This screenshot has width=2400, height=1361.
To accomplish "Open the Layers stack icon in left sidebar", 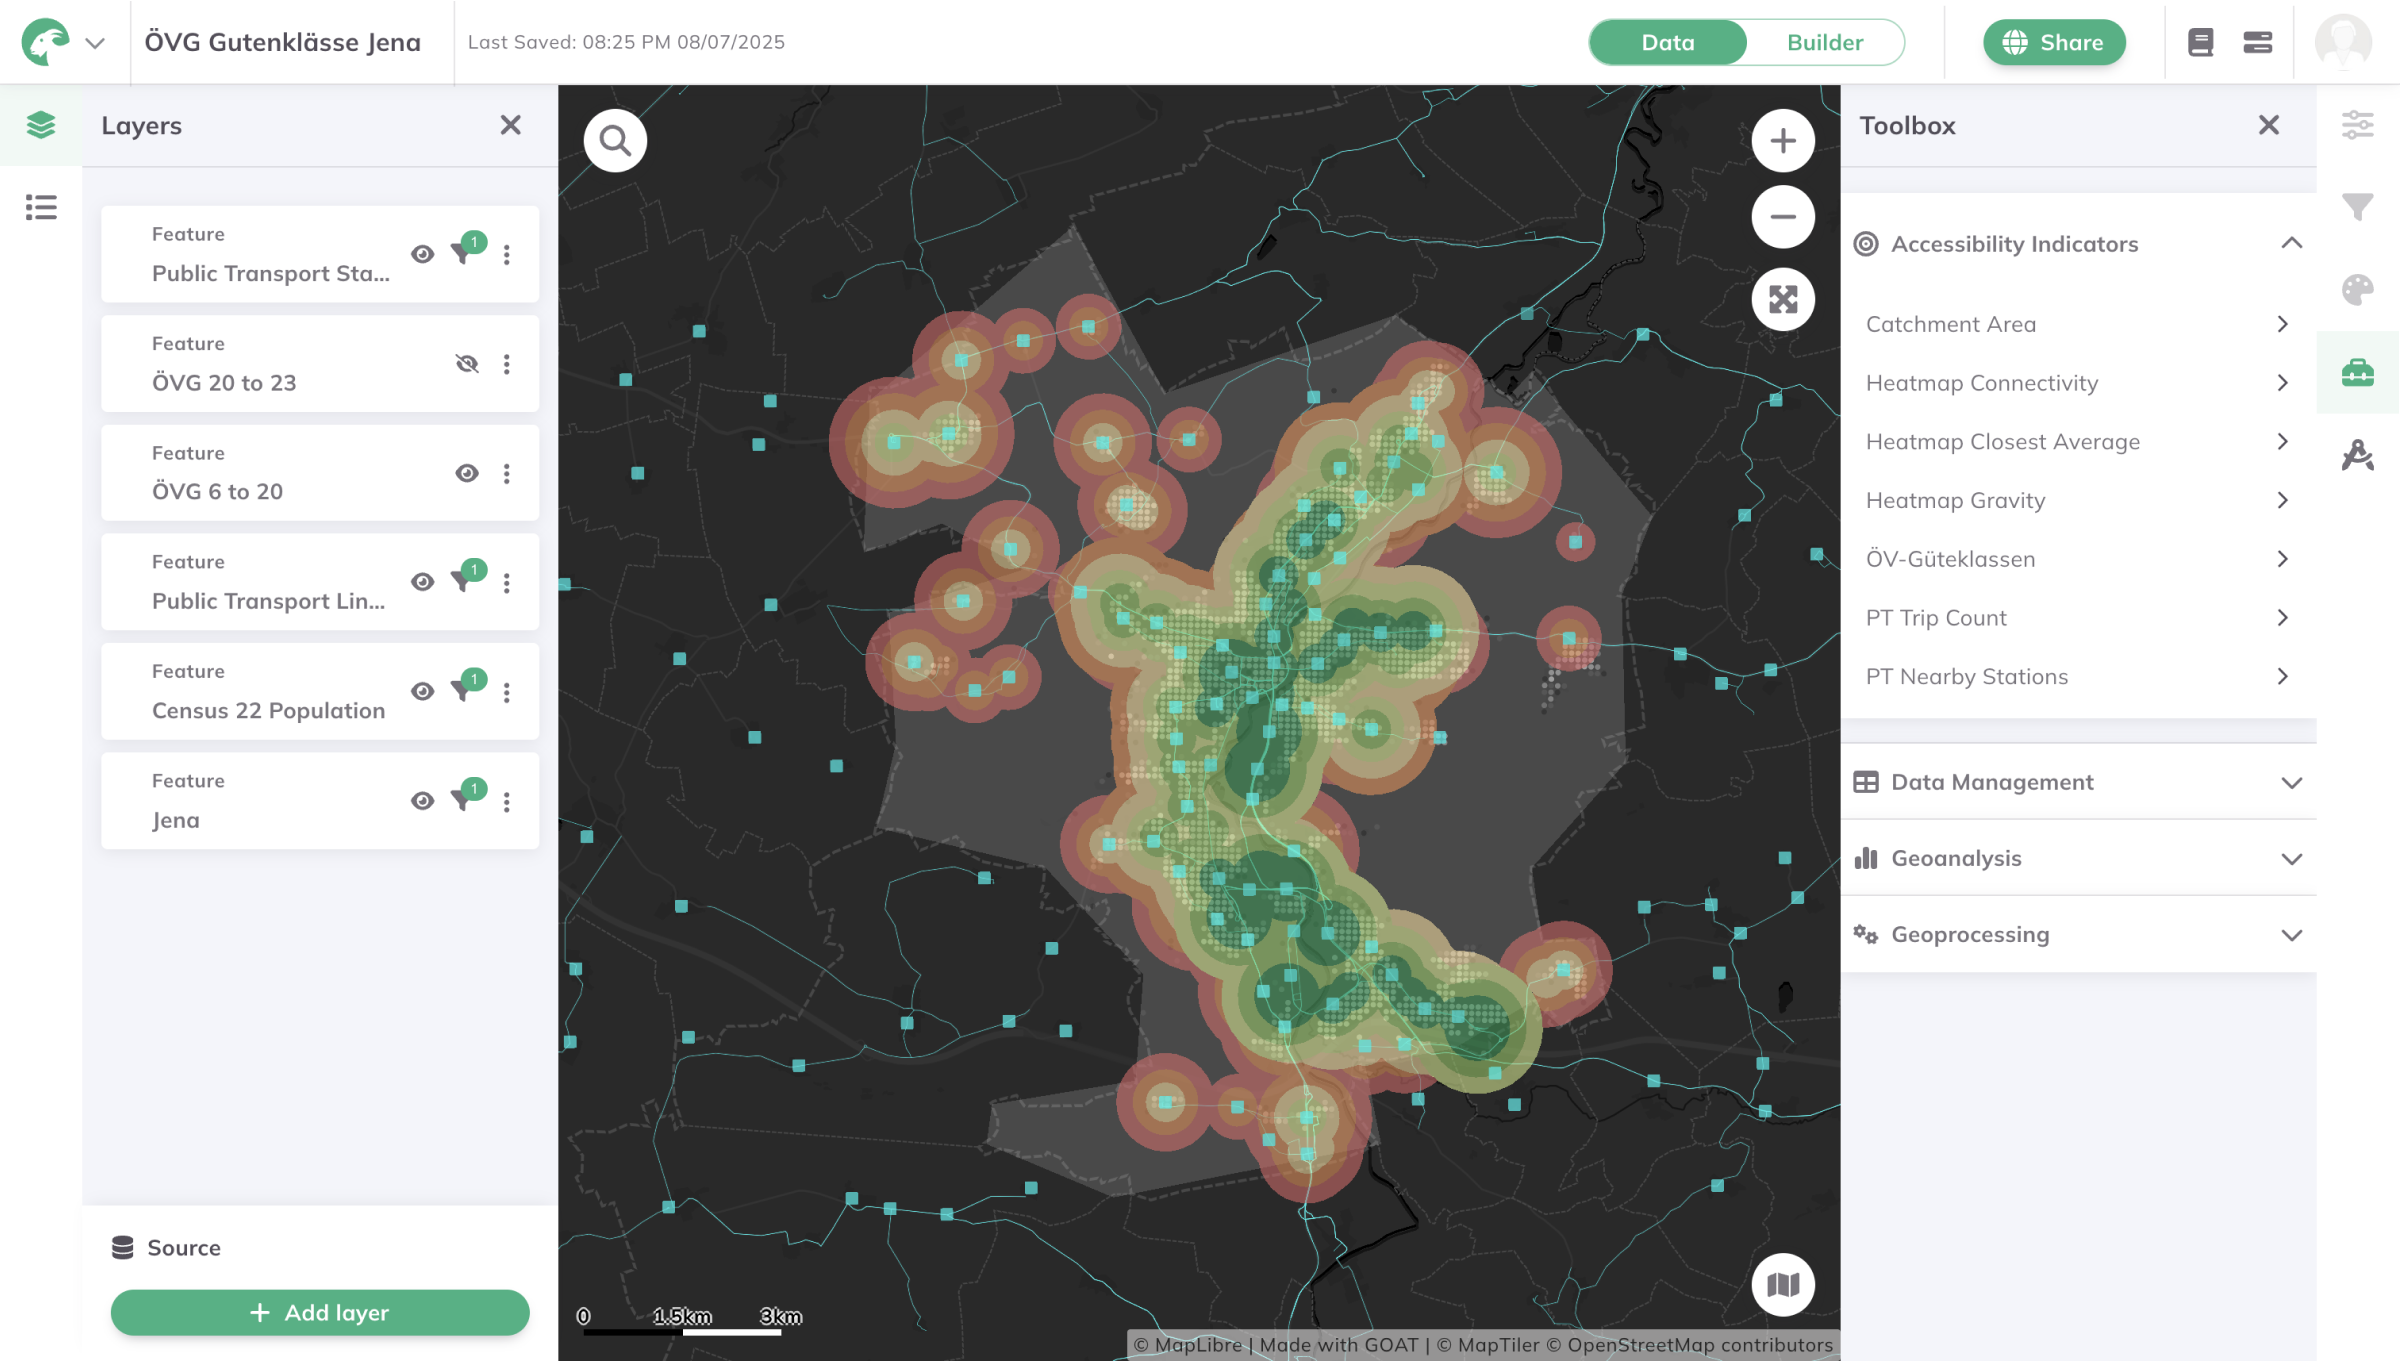I will [x=41, y=125].
